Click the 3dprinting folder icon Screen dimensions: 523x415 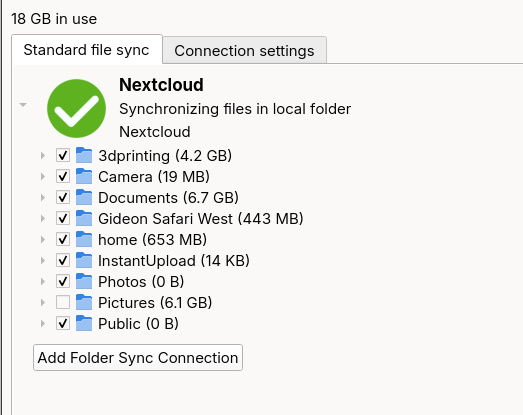coord(84,155)
